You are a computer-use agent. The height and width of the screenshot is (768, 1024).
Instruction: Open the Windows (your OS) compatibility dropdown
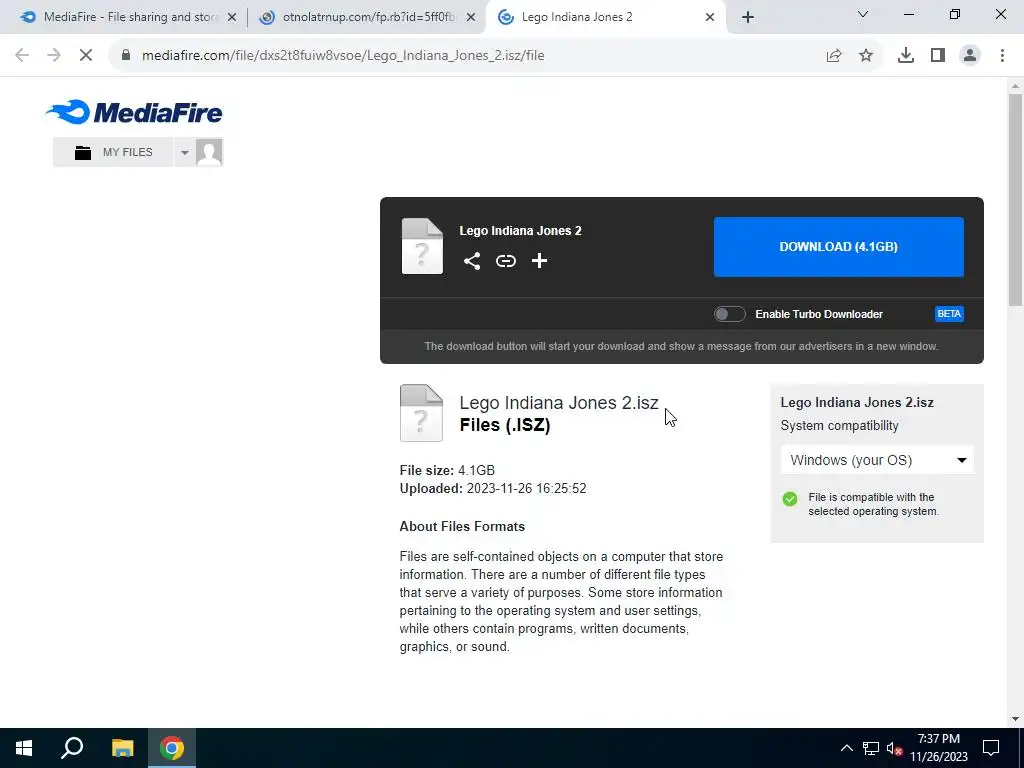pyautogui.click(x=877, y=460)
